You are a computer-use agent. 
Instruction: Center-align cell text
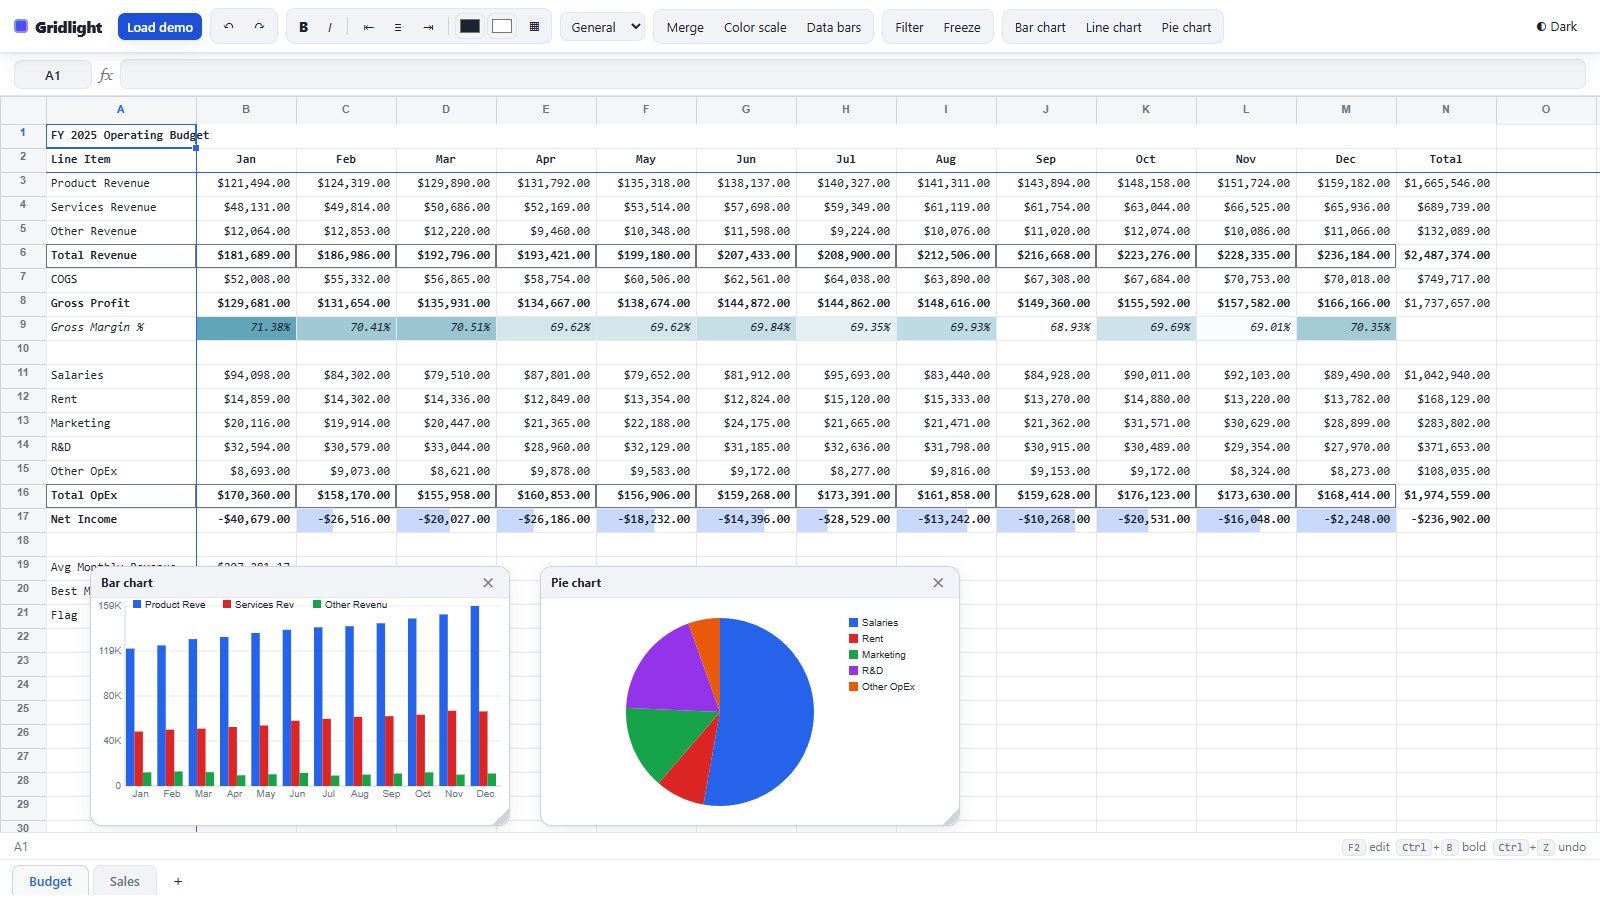coord(398,27)
